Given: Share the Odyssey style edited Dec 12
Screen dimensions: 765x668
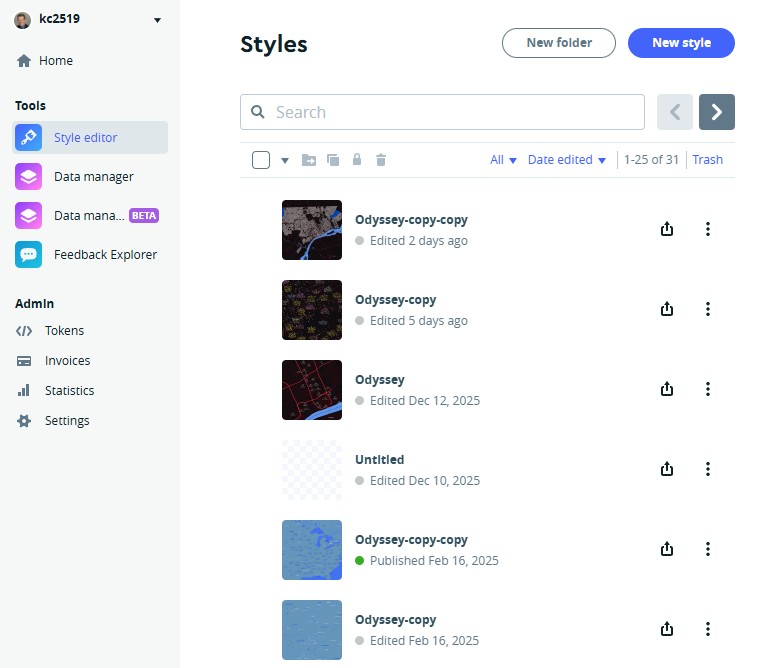Looking at the screenshot, I should (x=667, y=389).
